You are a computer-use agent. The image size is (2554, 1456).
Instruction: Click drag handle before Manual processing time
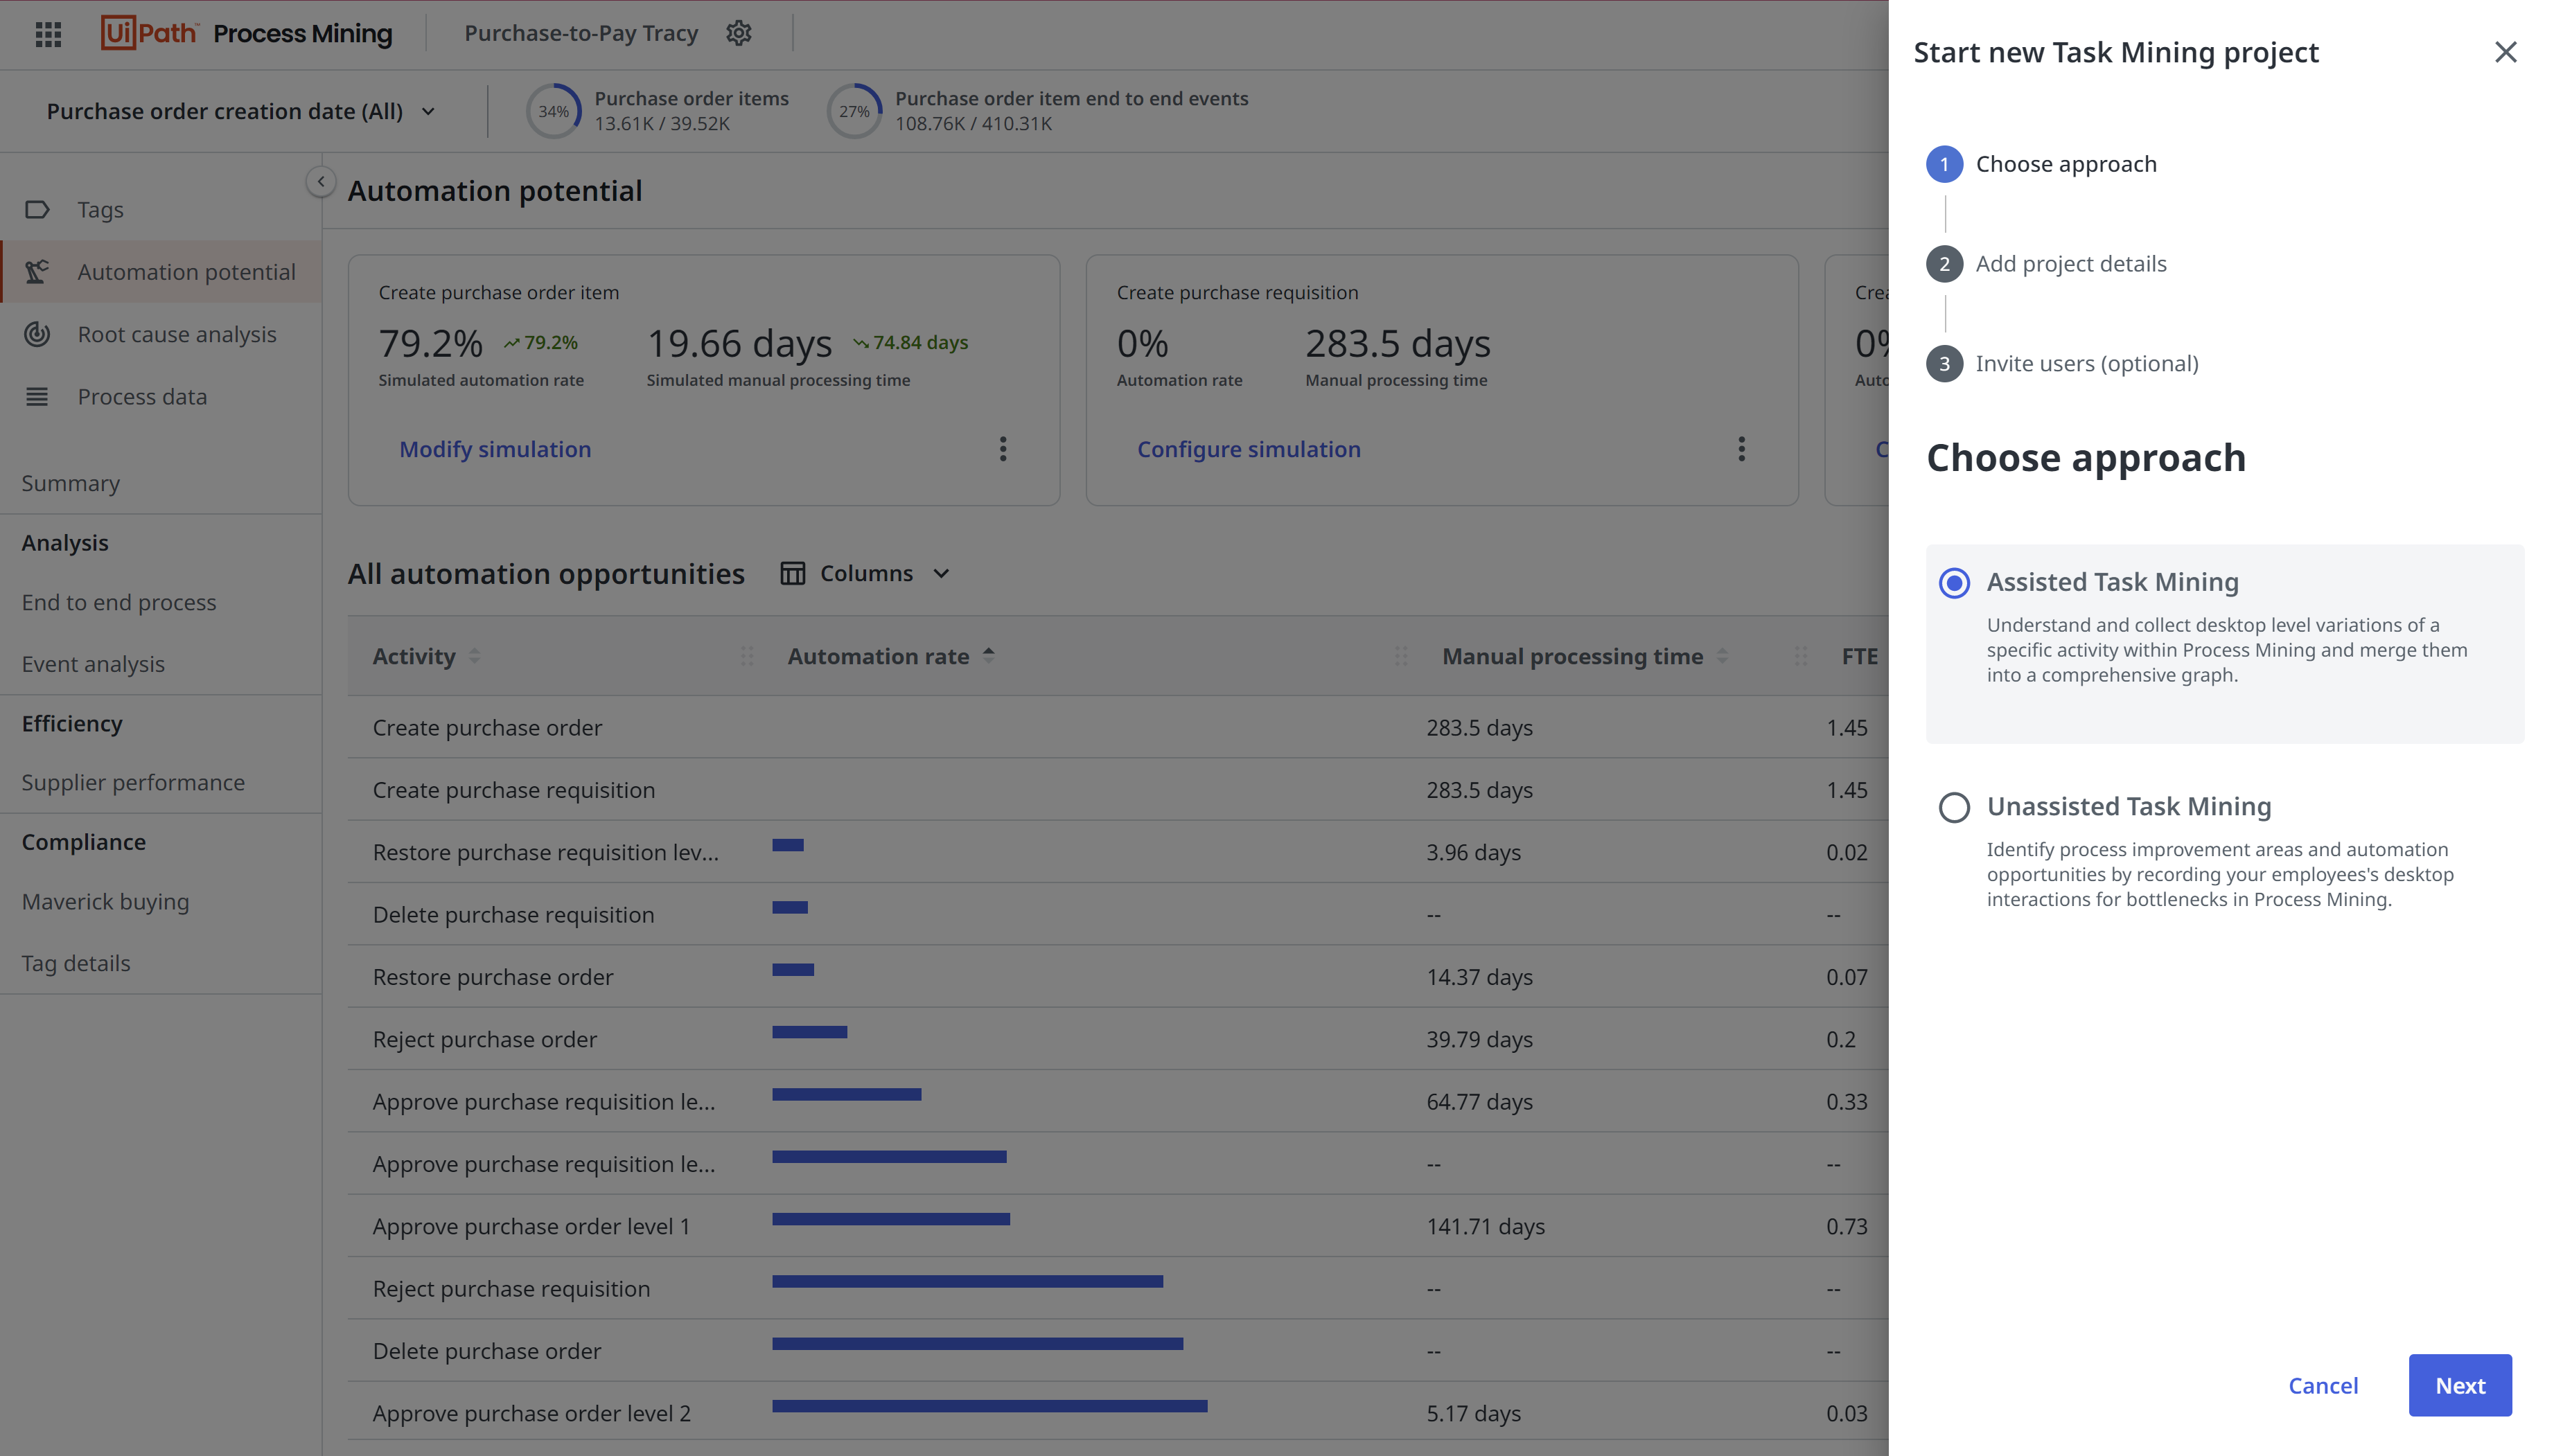coord(1400,656)
